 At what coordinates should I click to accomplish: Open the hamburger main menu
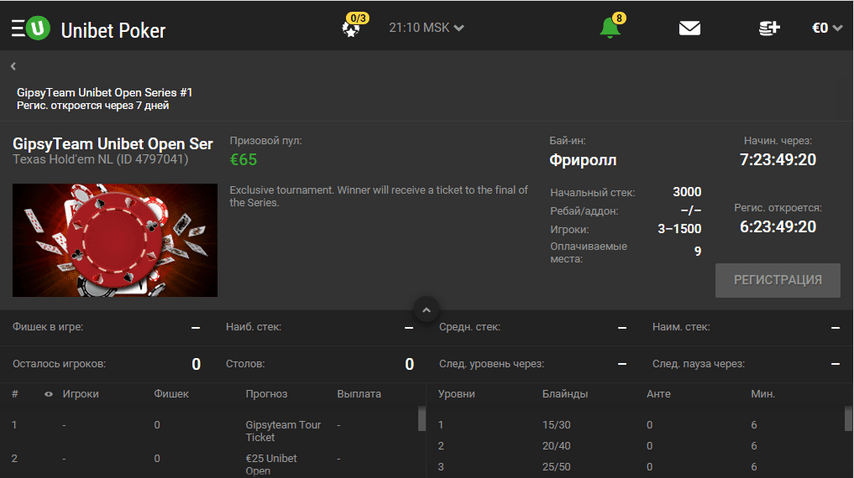pos(18,28)
